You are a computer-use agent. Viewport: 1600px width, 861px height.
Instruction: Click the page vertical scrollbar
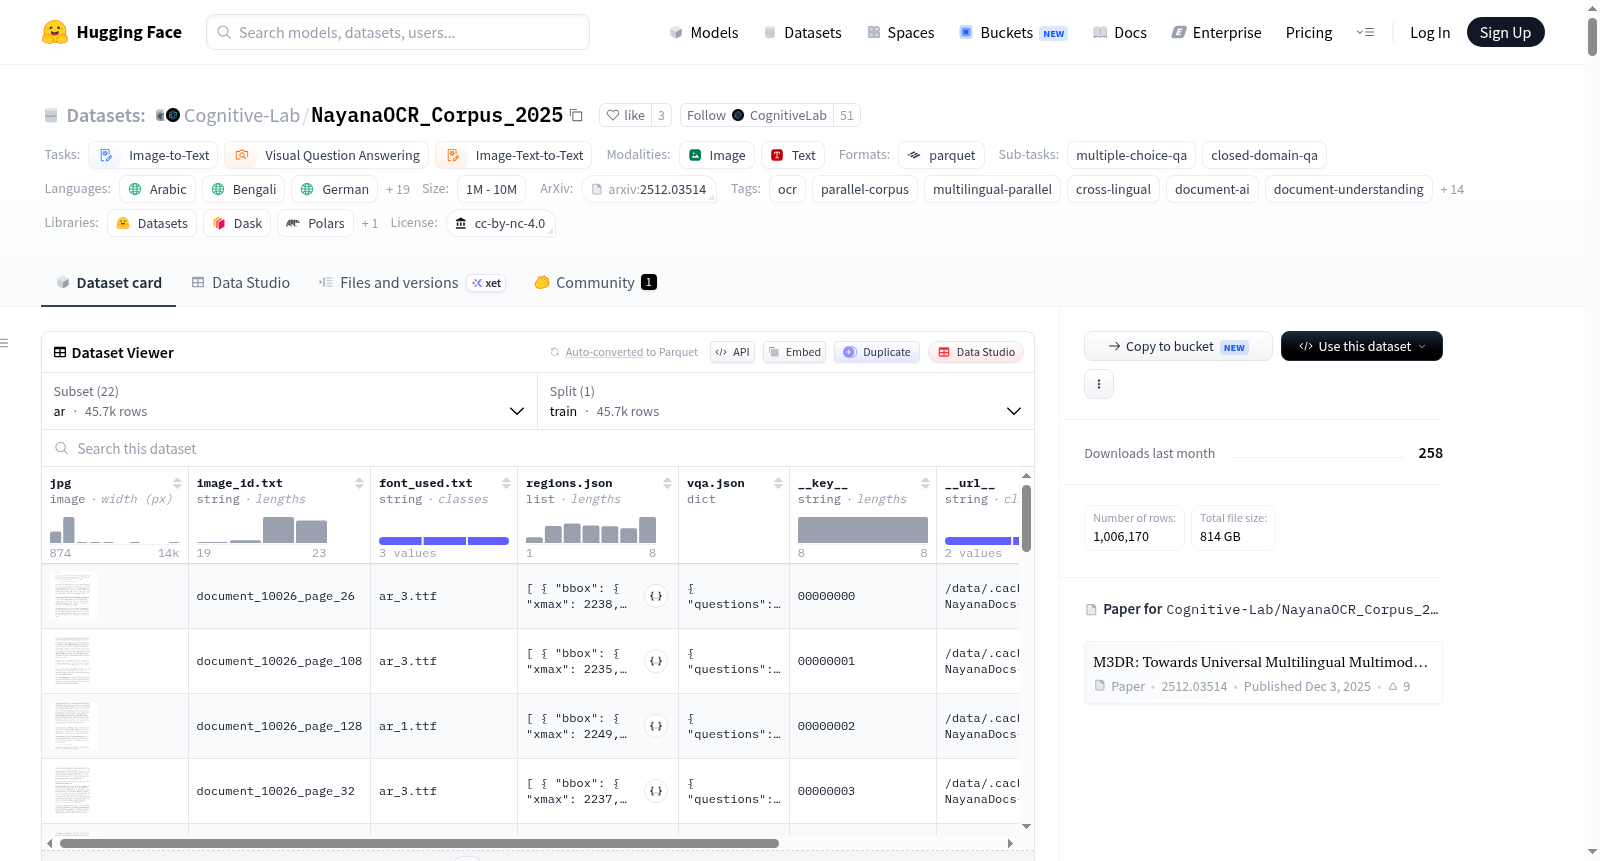1592,36
